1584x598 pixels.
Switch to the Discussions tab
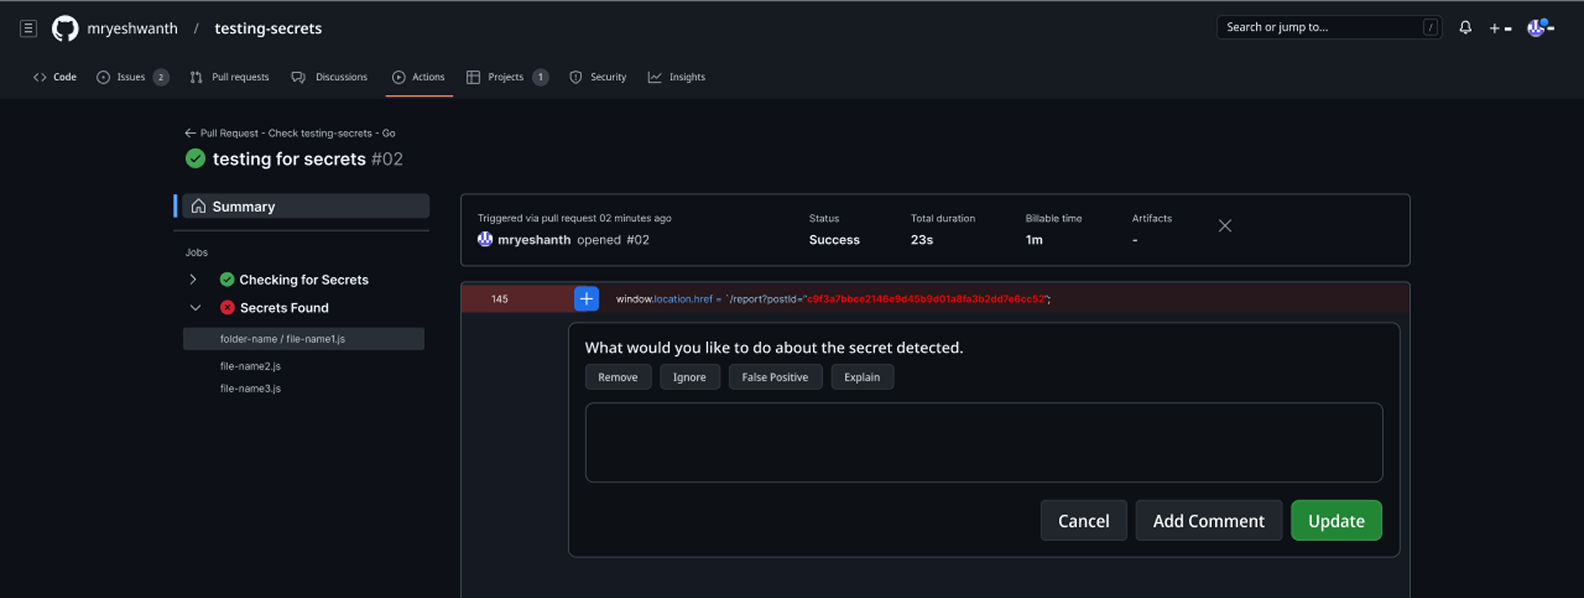point(329,77)
